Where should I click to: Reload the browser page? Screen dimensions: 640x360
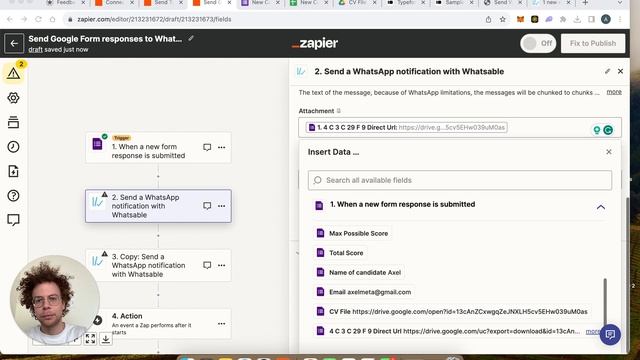pos(38,19)
